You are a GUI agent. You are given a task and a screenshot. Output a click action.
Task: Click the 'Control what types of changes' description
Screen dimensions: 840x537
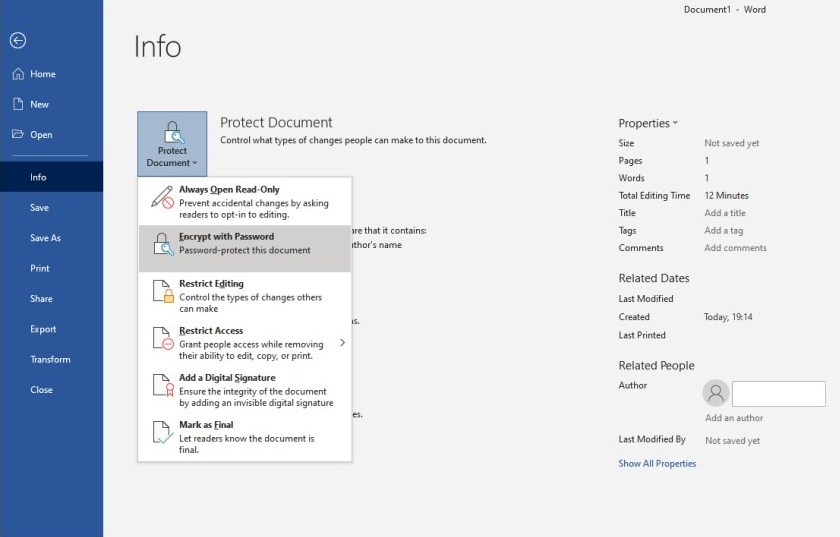point(354,140)
